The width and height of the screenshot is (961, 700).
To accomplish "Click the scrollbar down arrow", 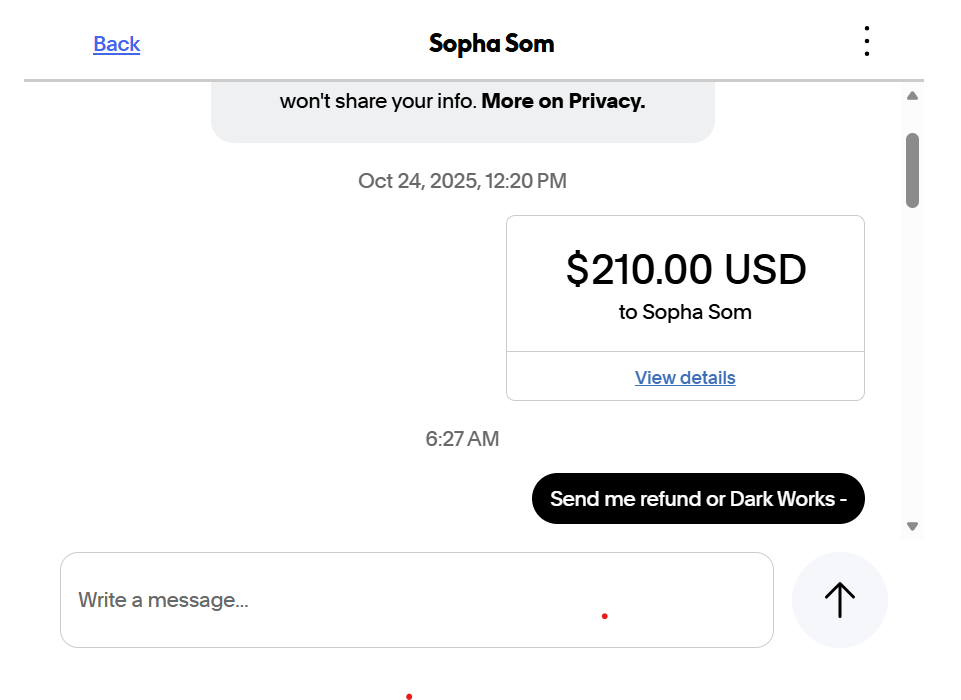I will click(911, 524).
